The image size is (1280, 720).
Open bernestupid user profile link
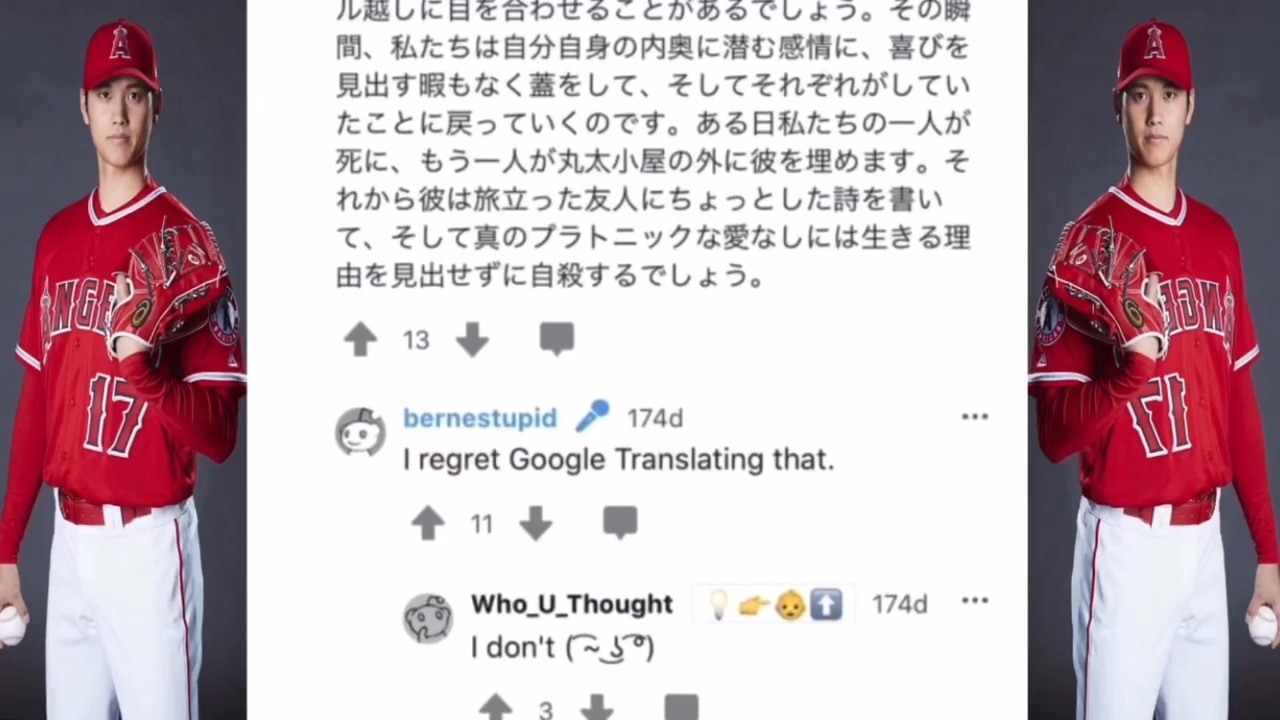click(480, 418)
